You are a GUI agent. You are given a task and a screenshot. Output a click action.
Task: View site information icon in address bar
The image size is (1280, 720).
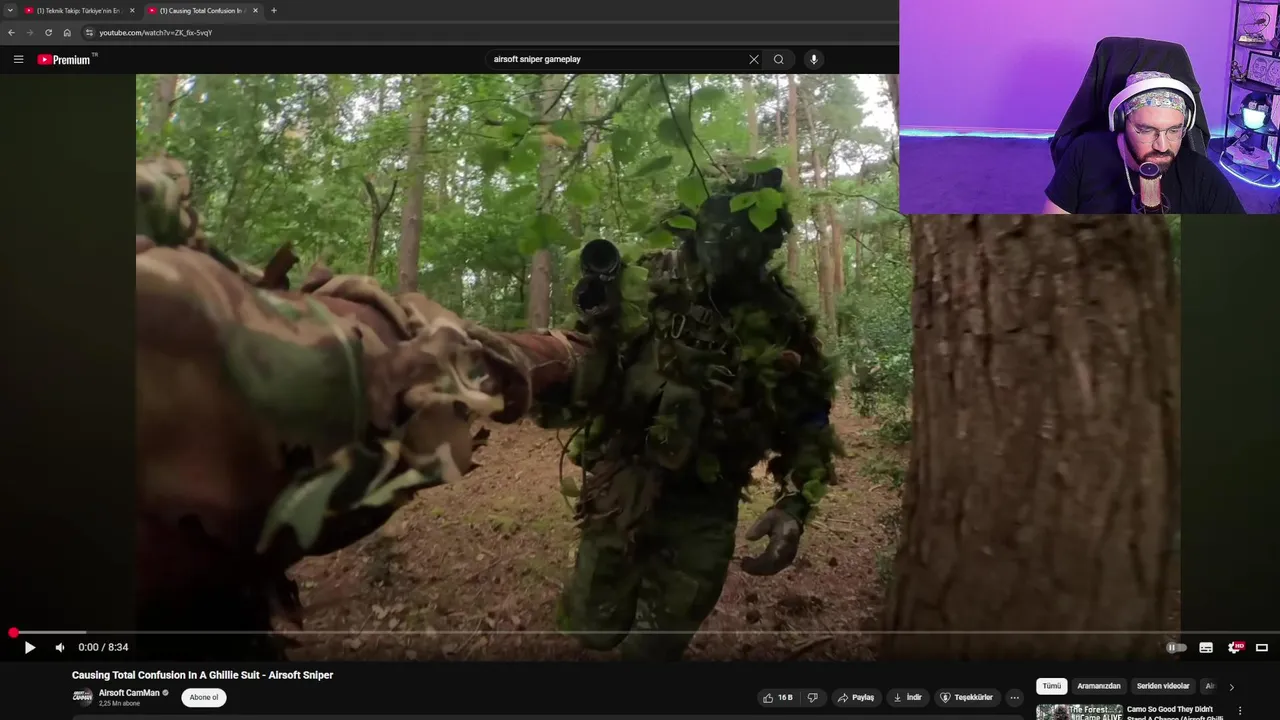click(x=89, y=32)
